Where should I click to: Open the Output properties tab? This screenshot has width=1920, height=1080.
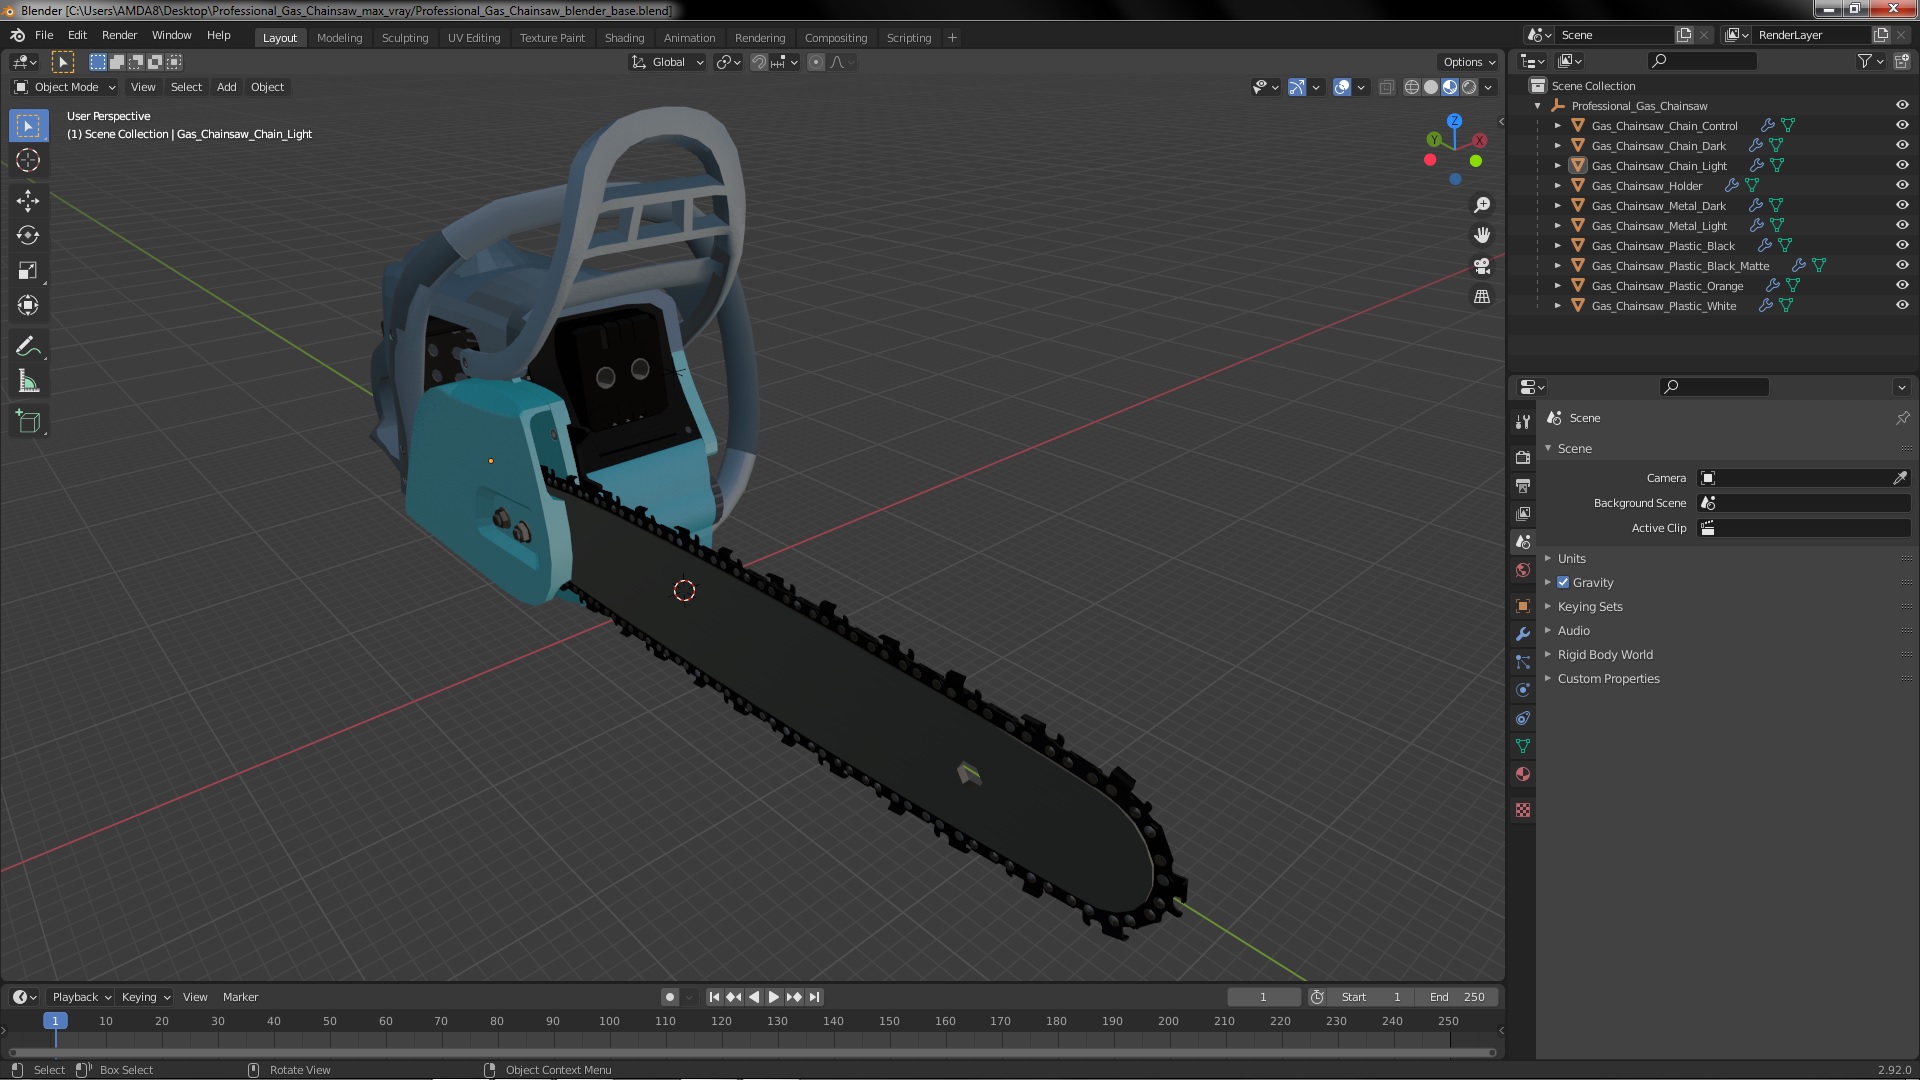[x=1522, y=485]
